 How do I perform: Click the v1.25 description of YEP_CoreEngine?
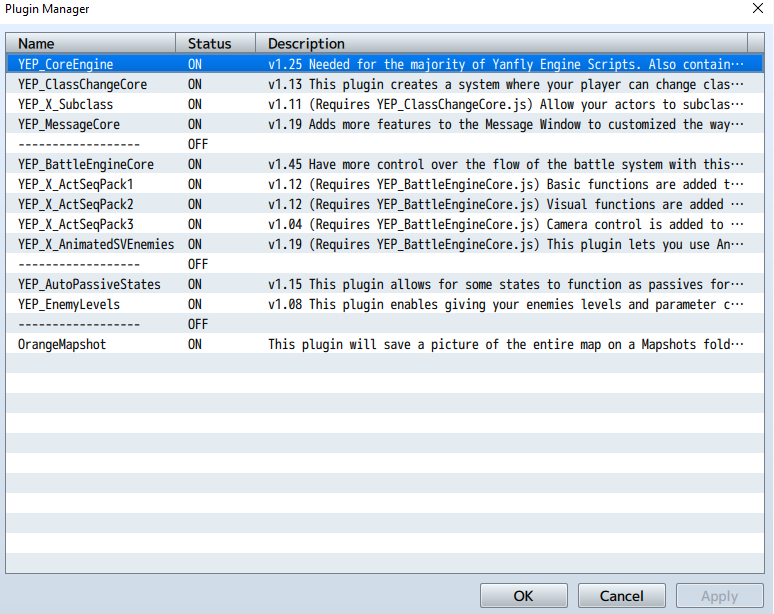[x=506, y=64]
